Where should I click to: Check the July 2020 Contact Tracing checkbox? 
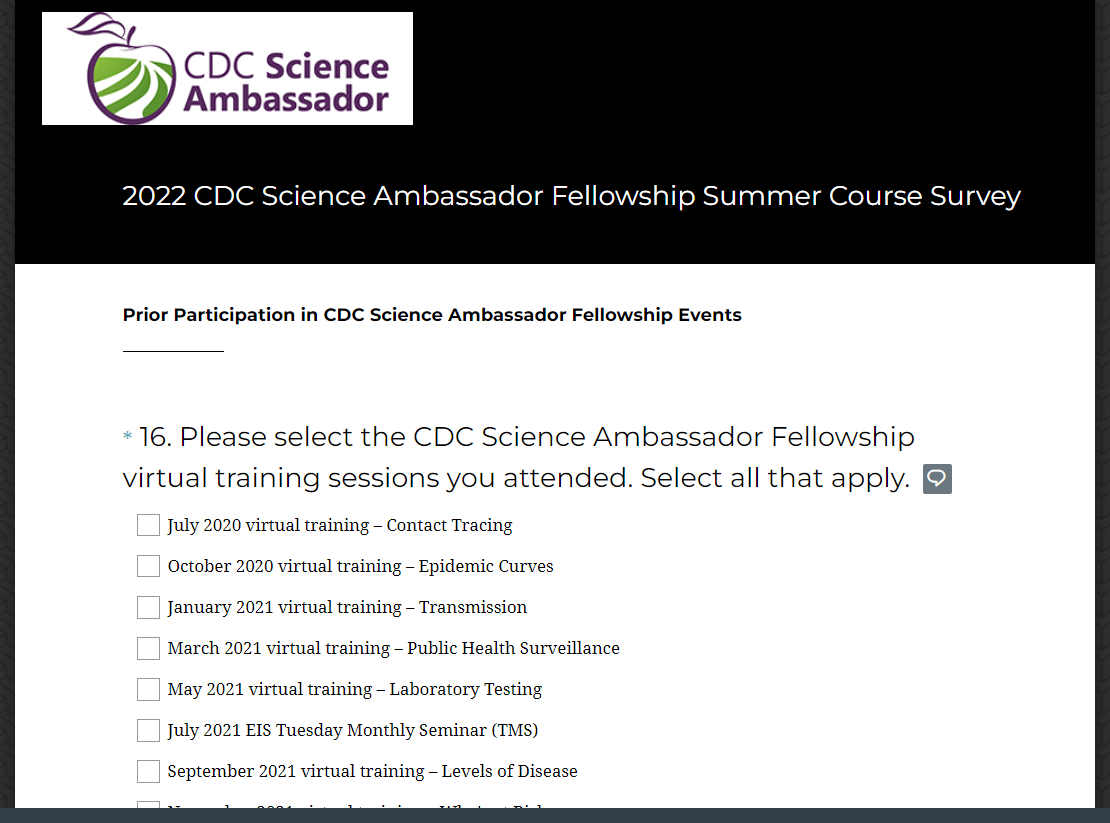tap(148, 525)
